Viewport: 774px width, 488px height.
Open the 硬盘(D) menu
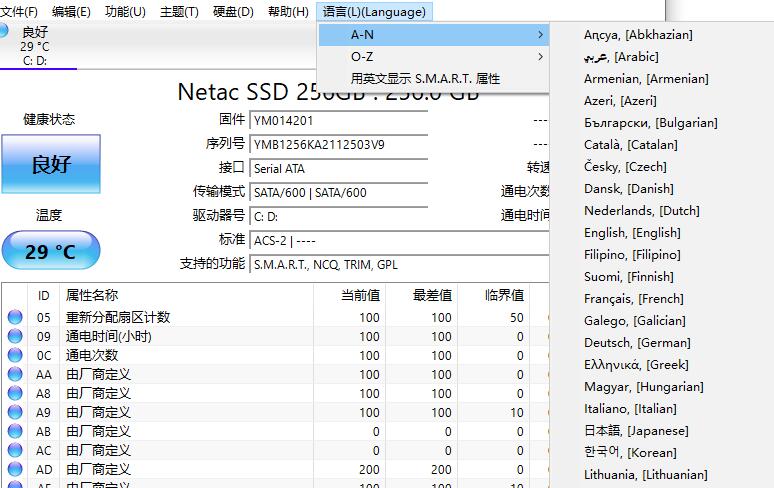pyautogui.click(x=233, y=11)
